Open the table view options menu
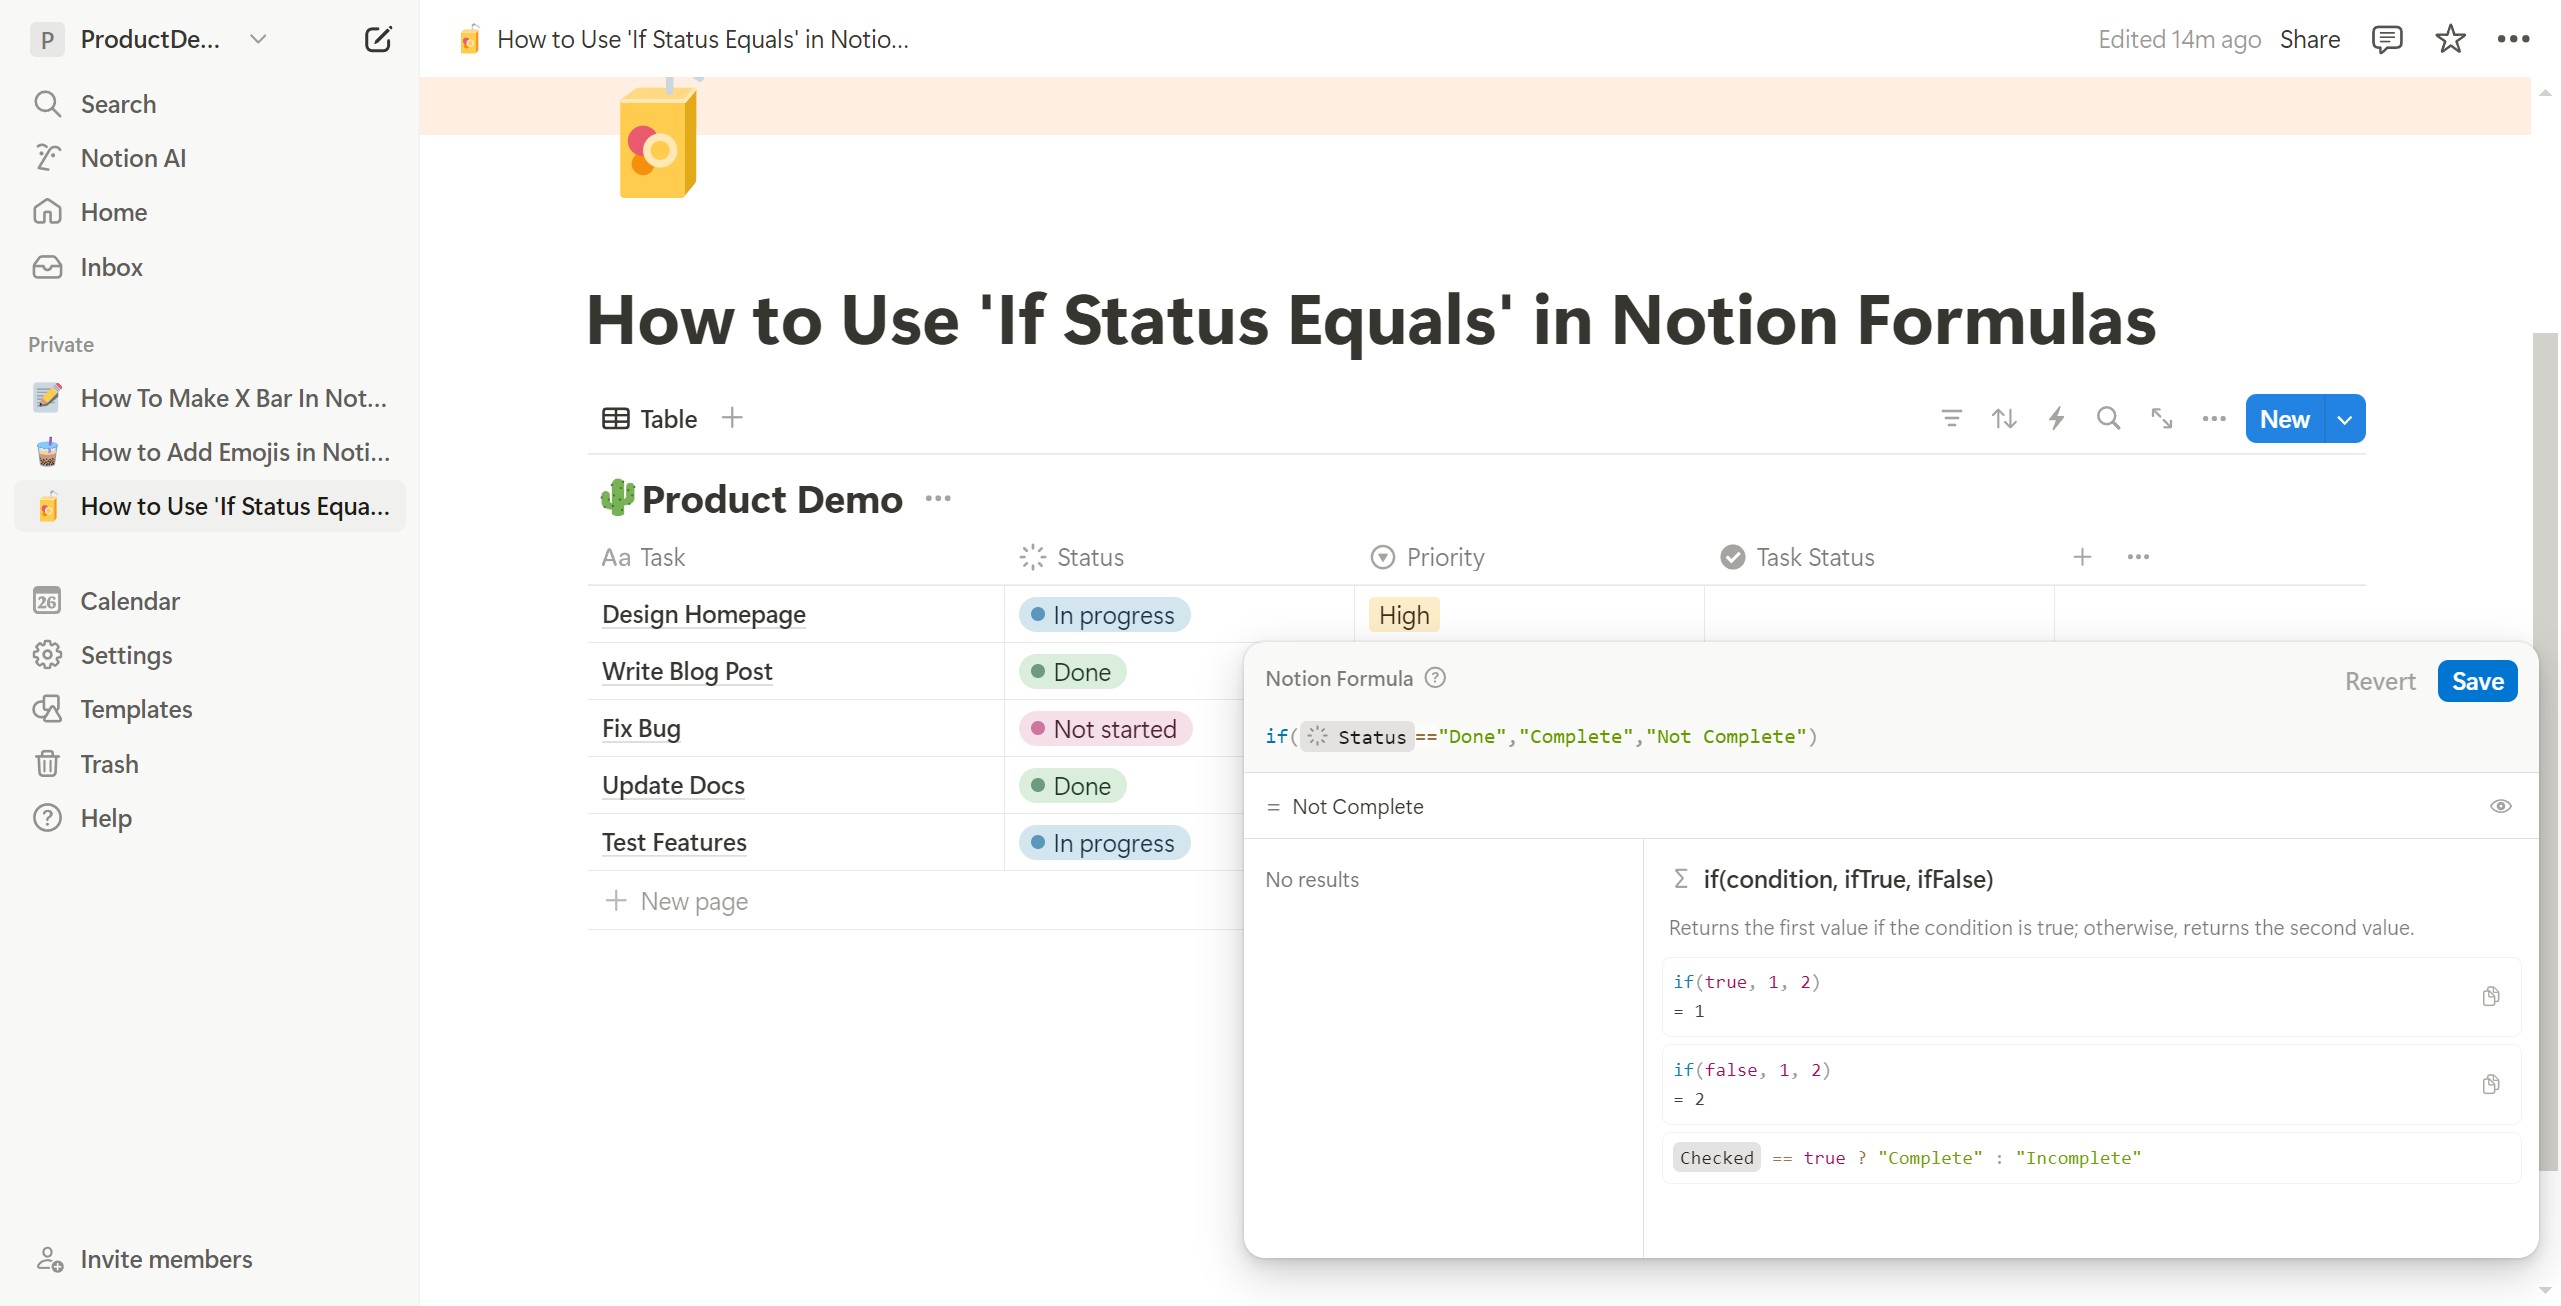The image size is (2561, 1306). coord(2214,418)
